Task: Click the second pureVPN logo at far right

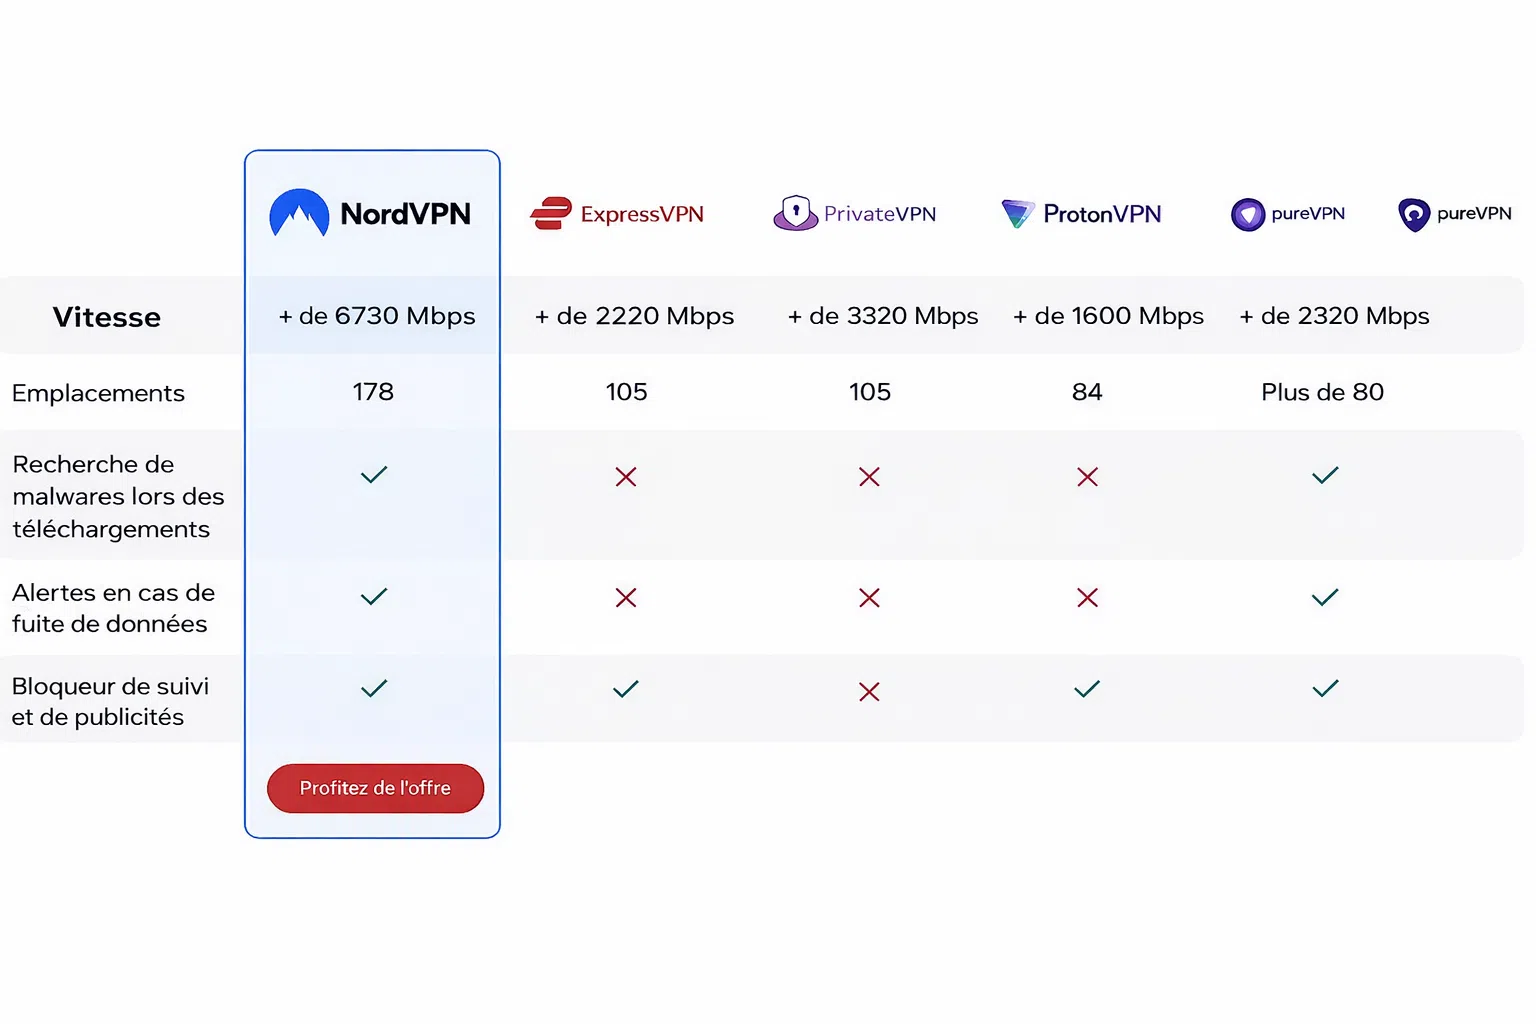Action: (x=1413, y=214)
